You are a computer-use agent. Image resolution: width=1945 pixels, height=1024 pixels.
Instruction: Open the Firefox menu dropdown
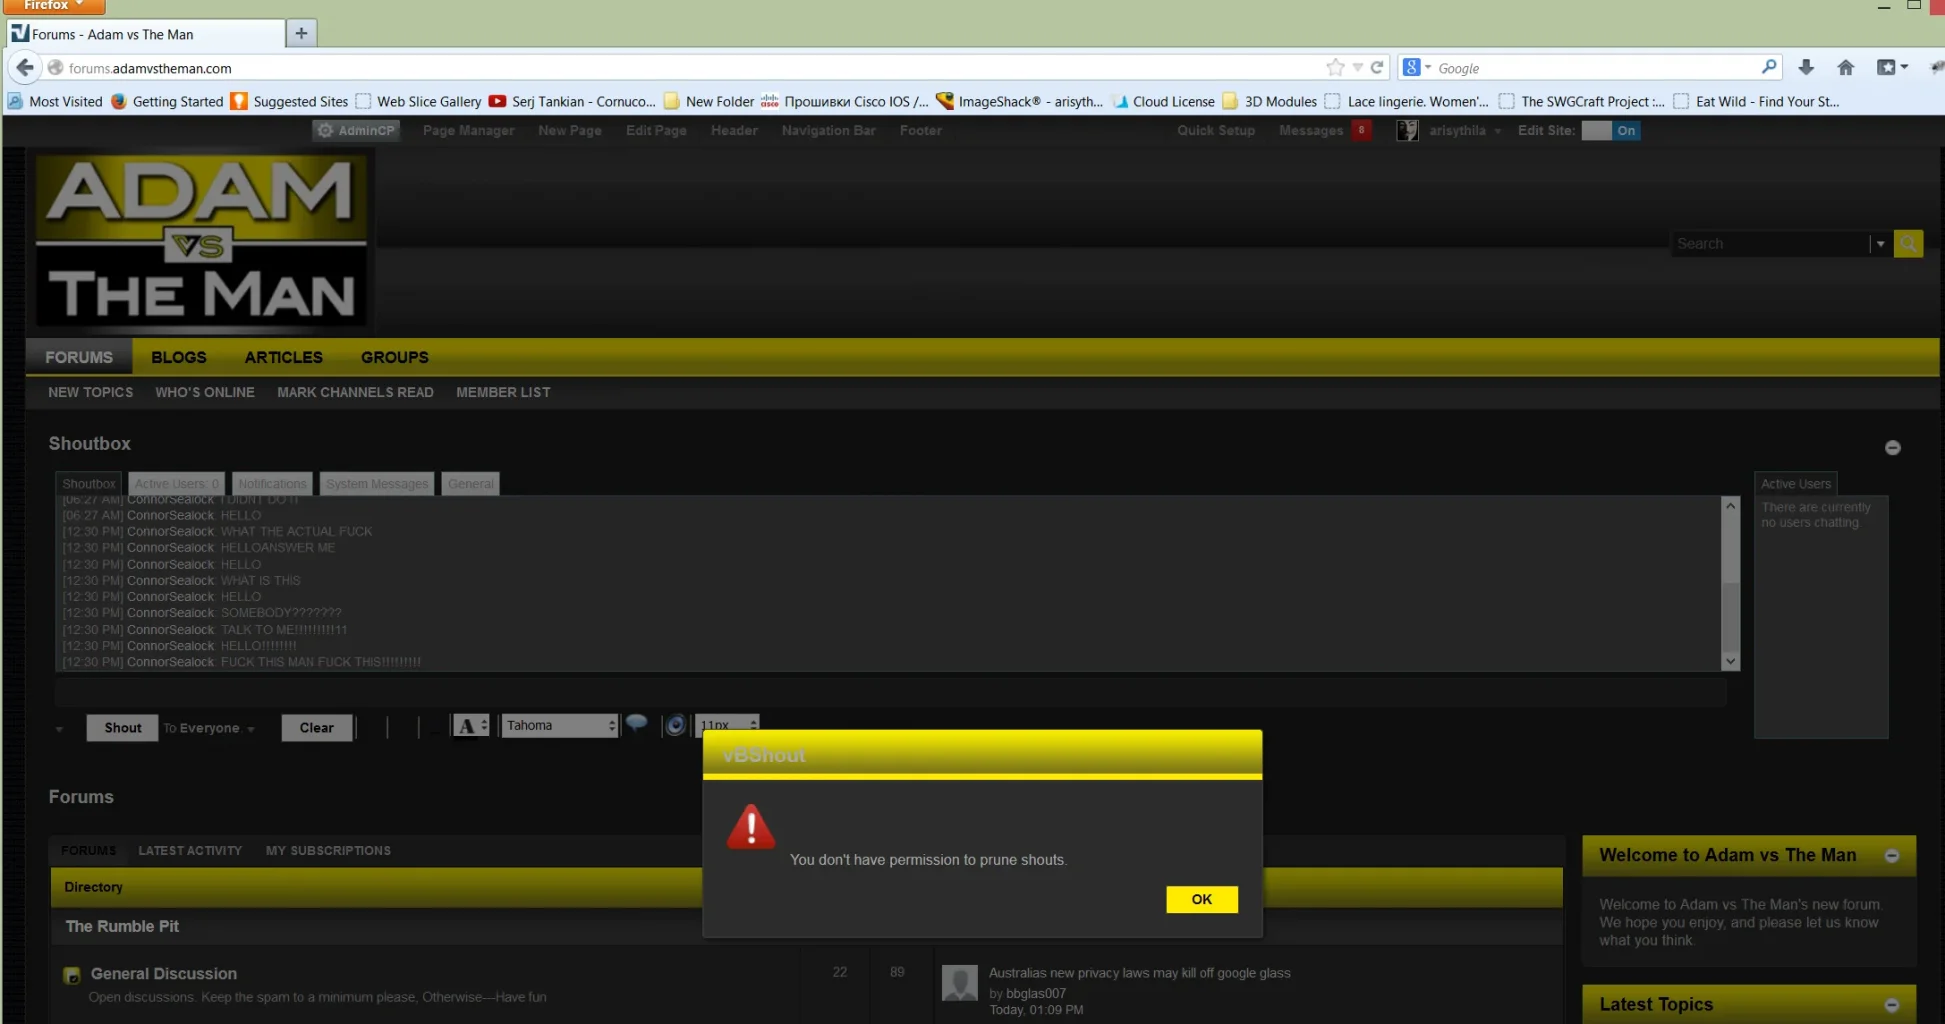[x=52, y=6]
